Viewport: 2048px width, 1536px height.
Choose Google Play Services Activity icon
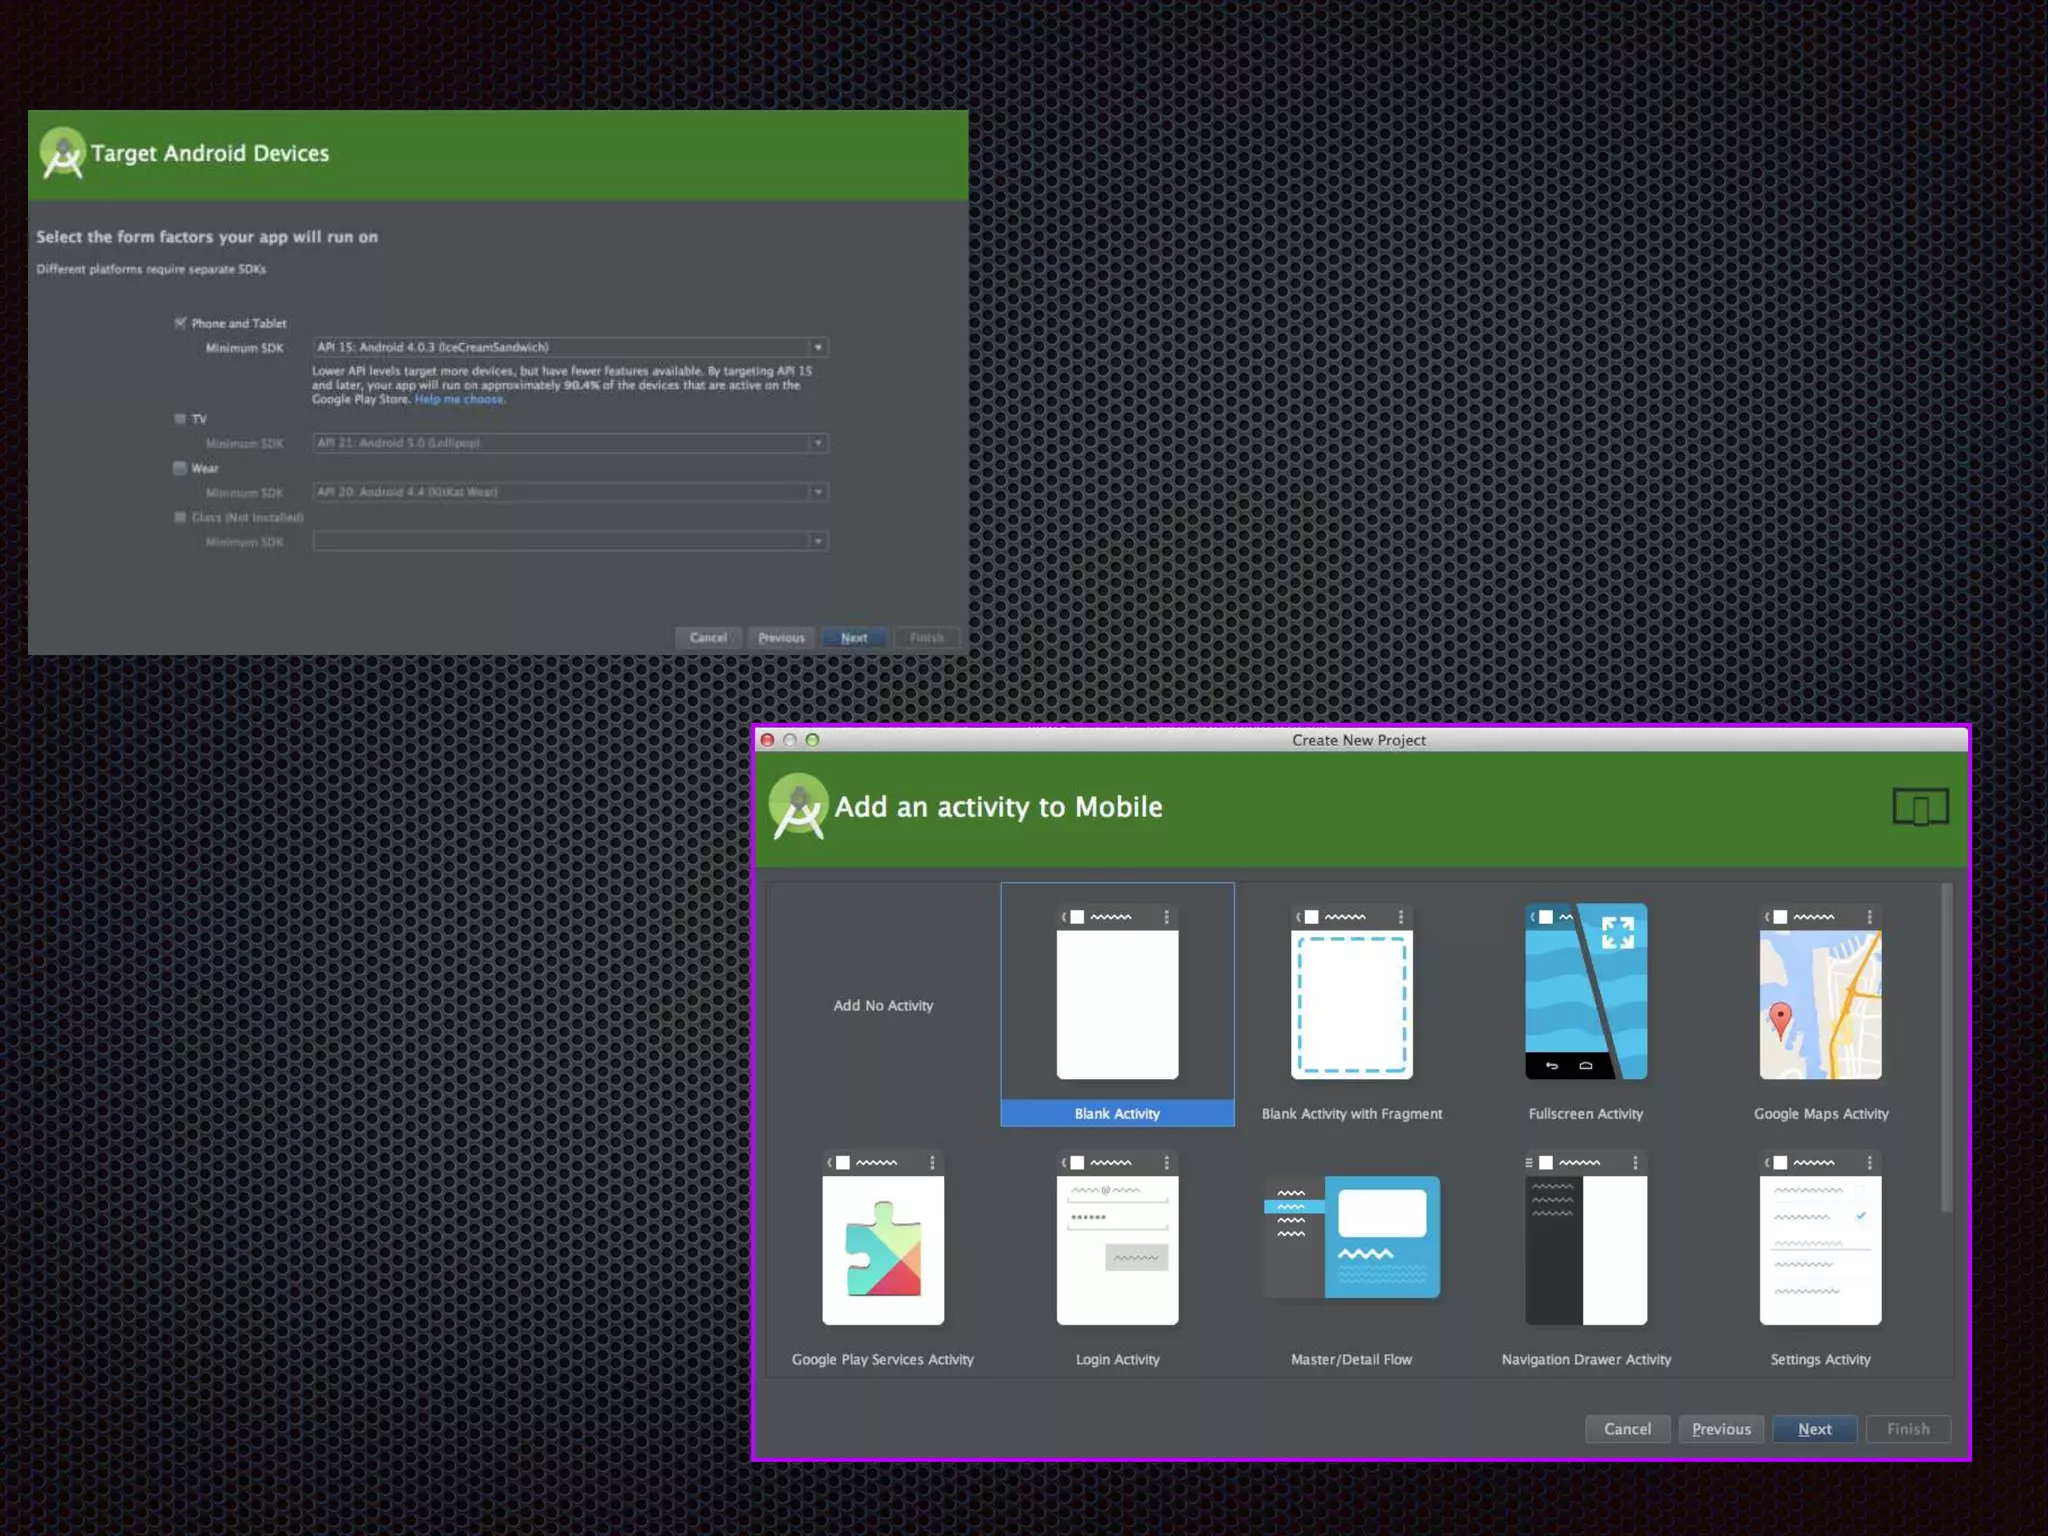click(882, 1239)
